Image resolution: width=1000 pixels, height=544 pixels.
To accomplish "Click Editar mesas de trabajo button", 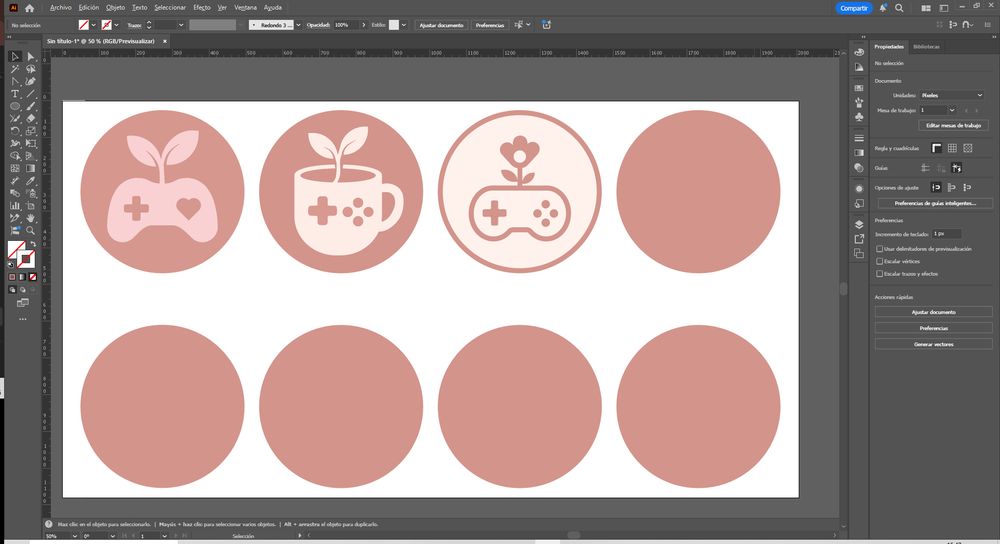I will coord(953,126).
